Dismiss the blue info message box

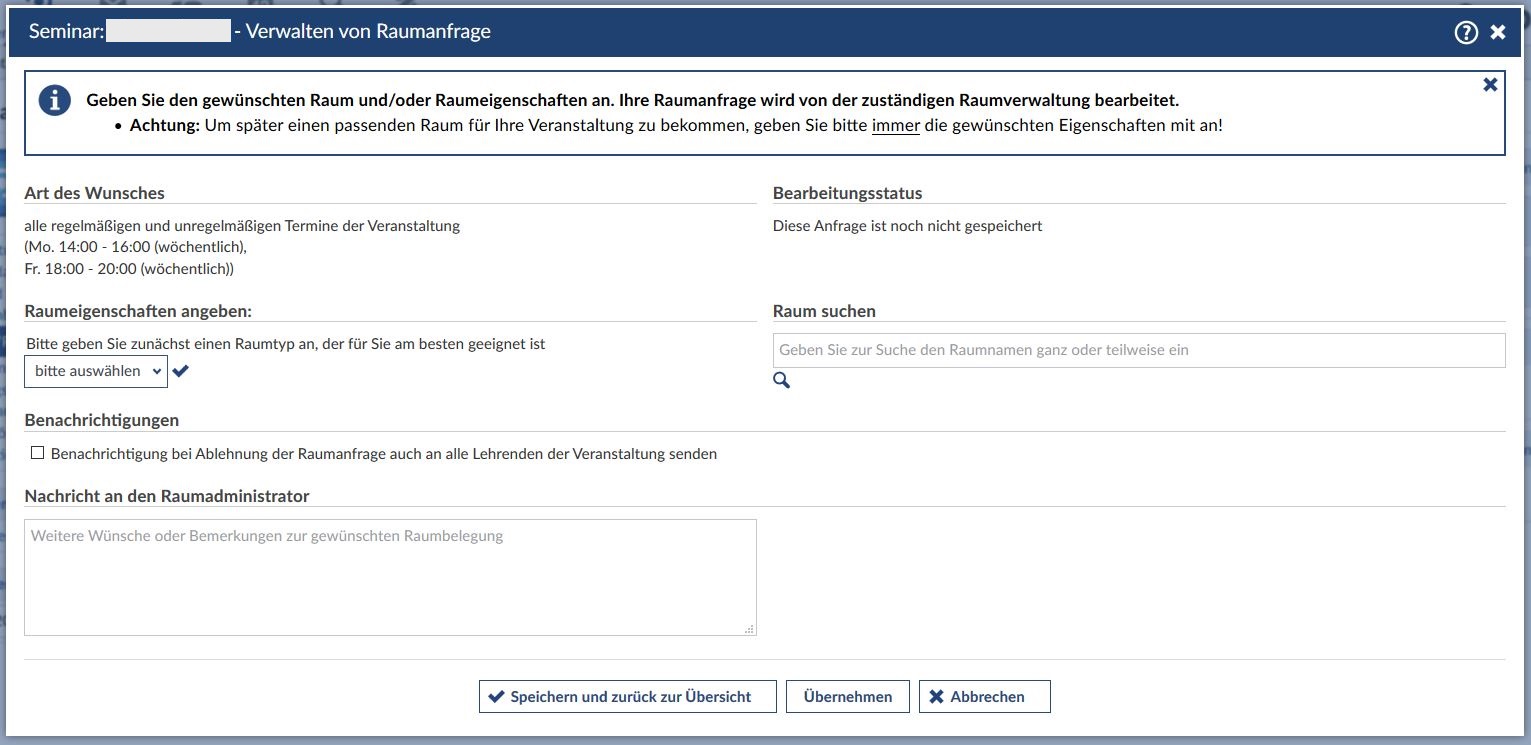1490,85
